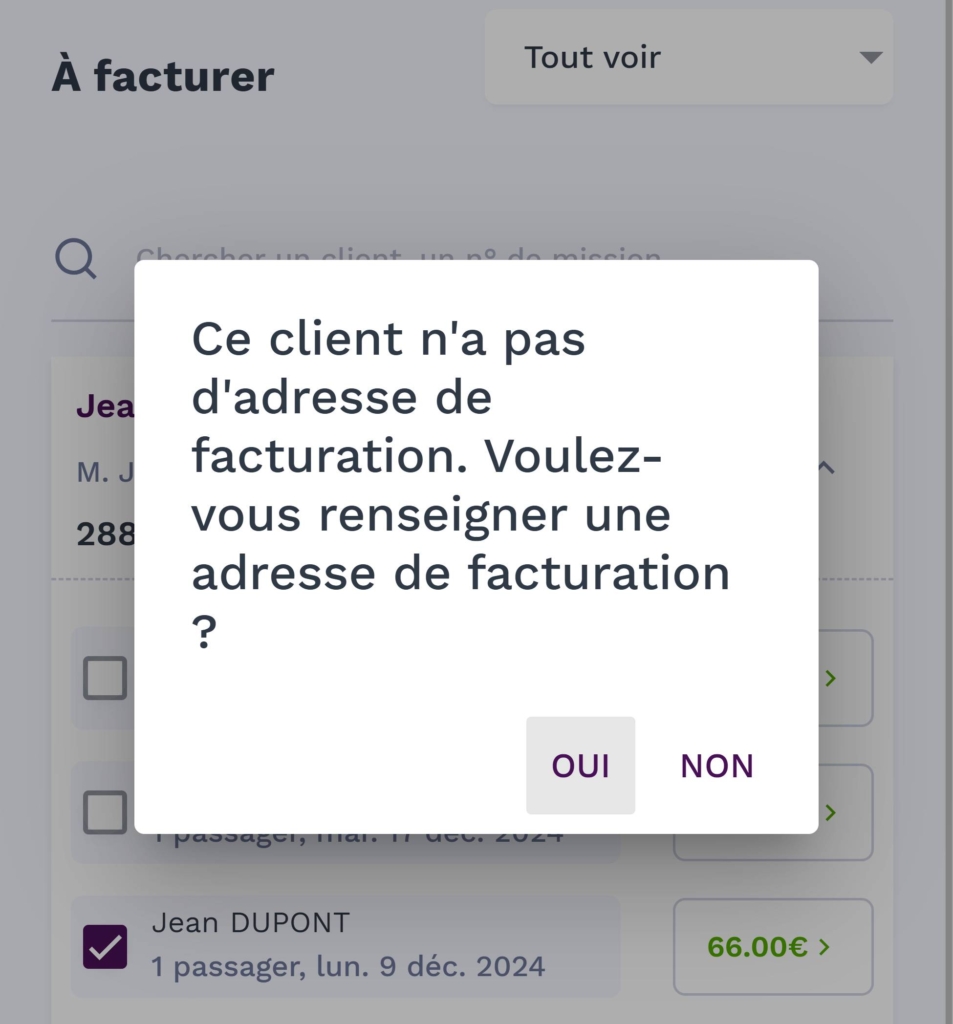Screen dimensions: 953x1024
Task: Confirm with the OUI button
Action: coord(580,766)
